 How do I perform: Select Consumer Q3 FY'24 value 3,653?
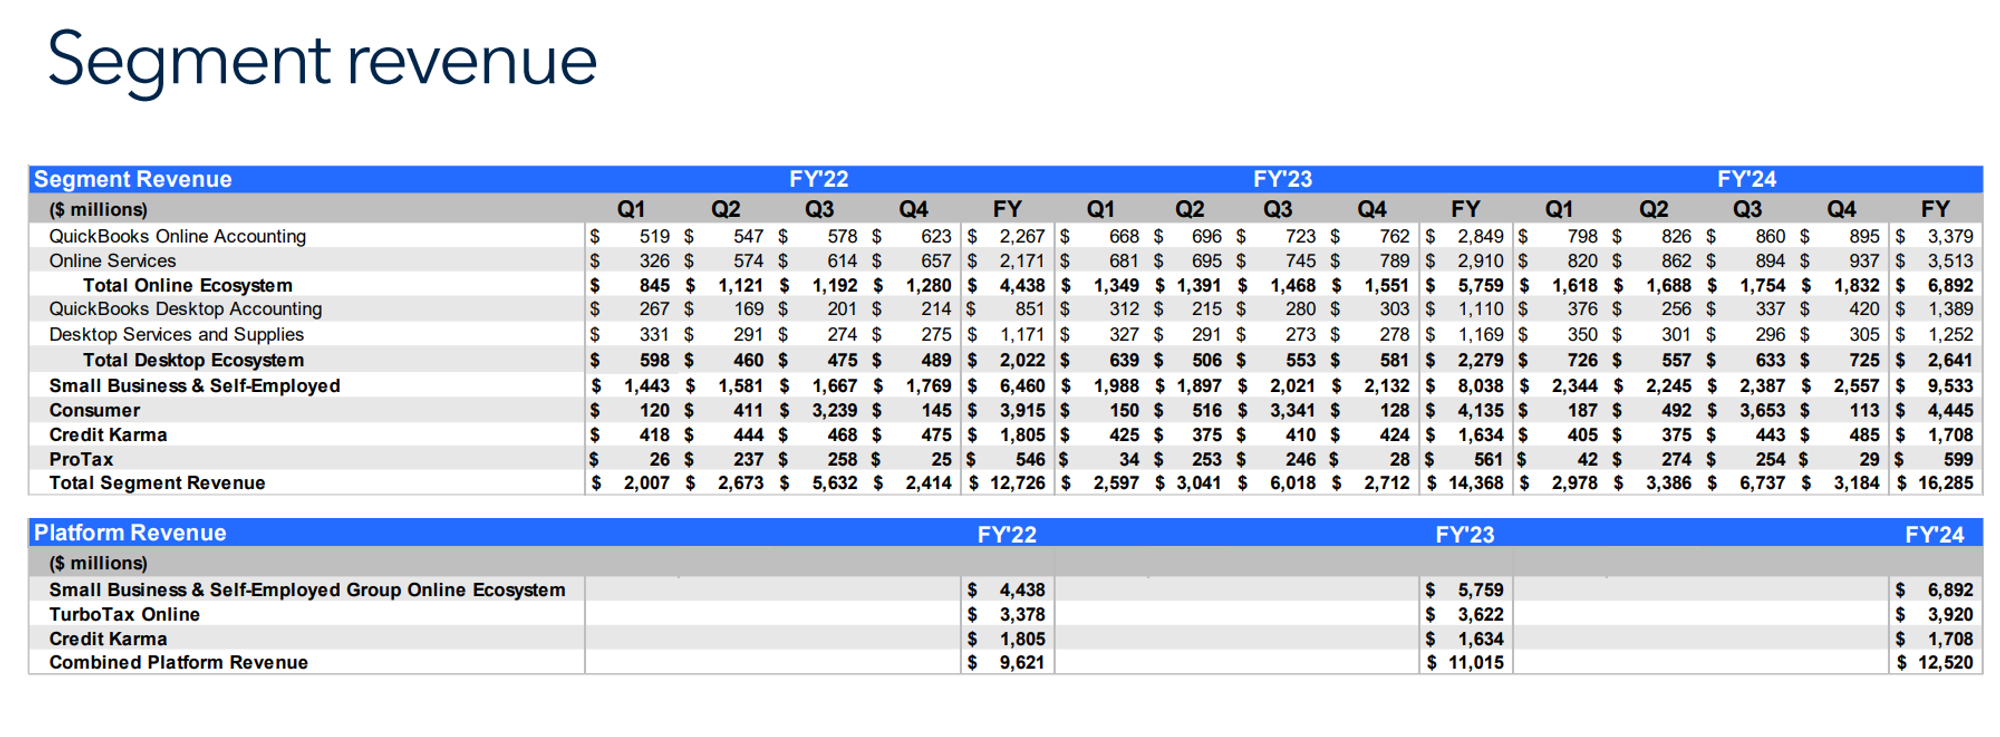coord(1763,410)
